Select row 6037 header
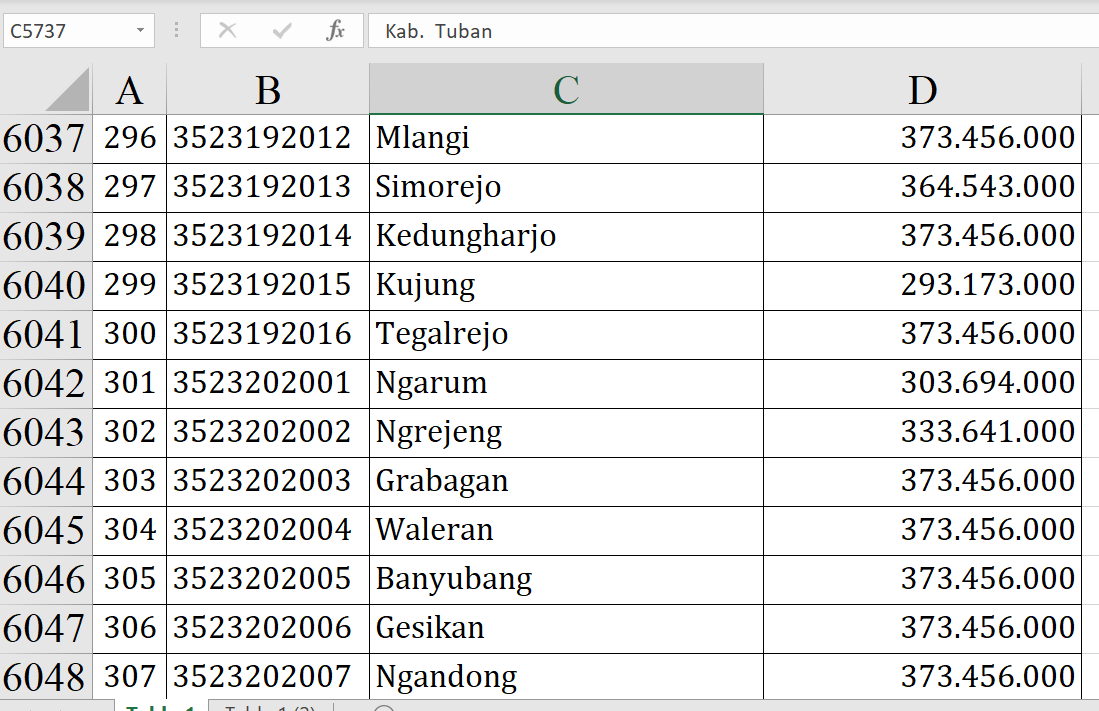This screenshot has width=1099, height=711. [45, 139]
